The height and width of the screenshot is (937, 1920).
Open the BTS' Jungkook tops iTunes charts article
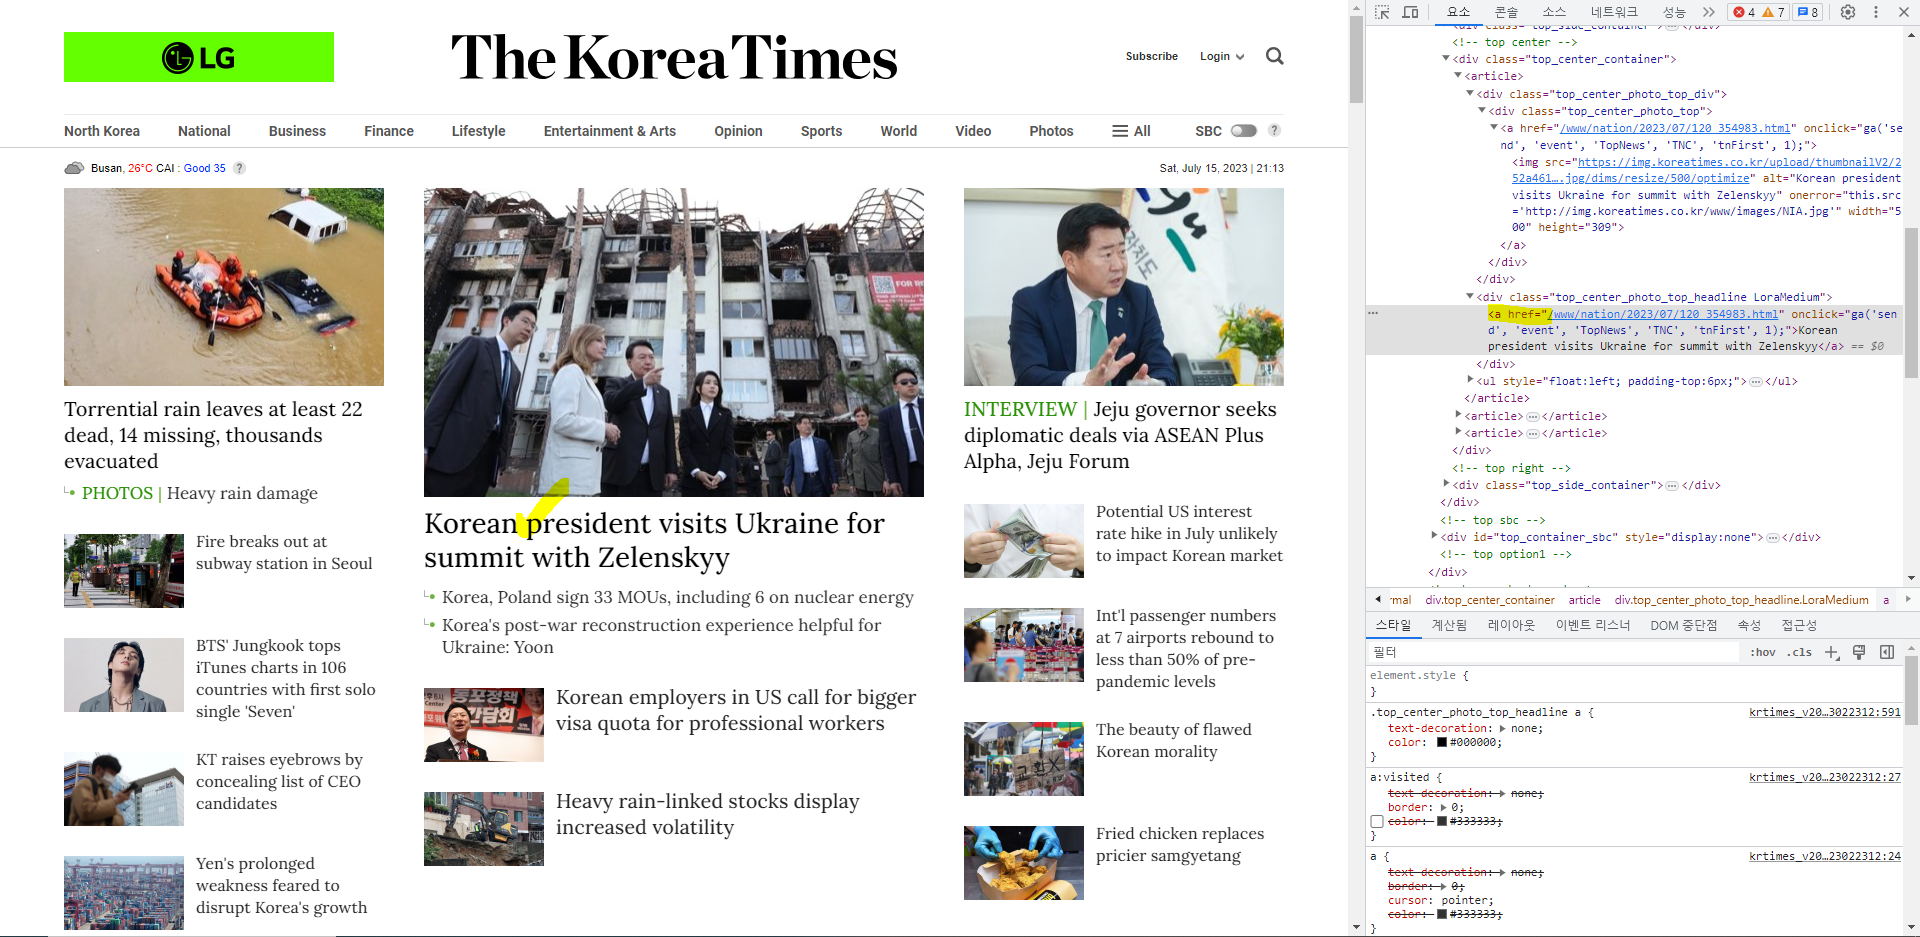286,678
